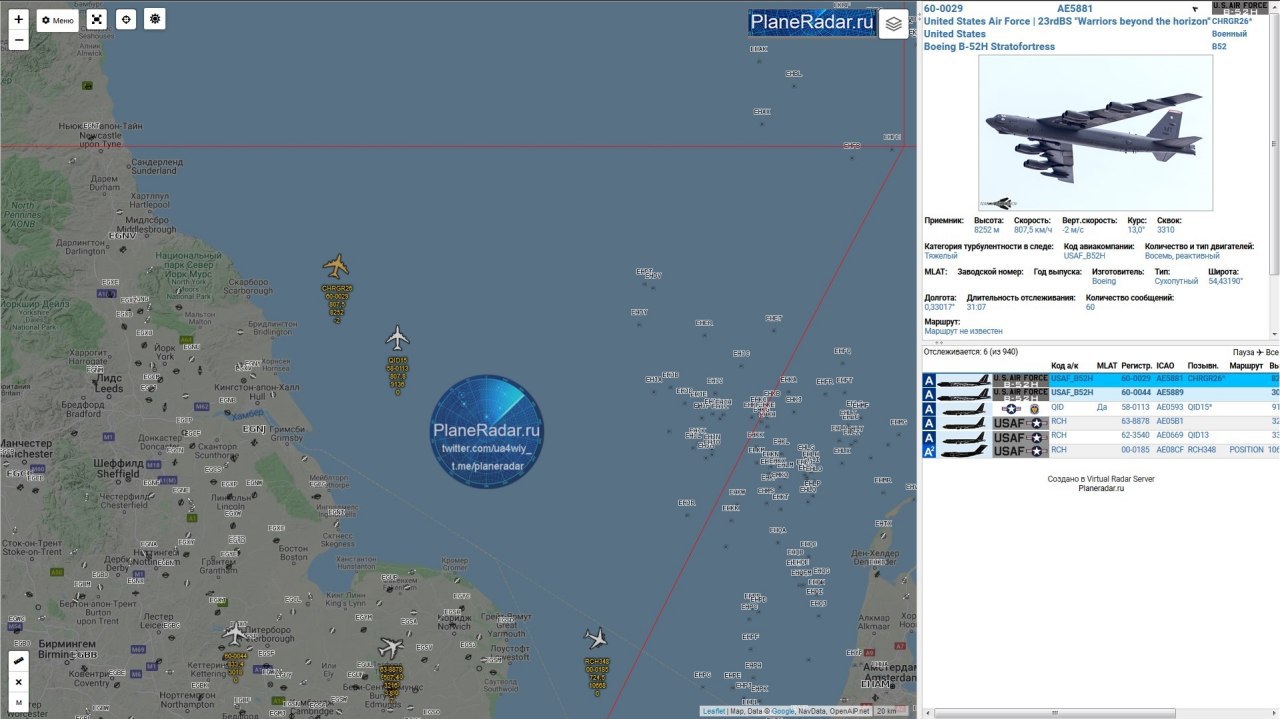Open the map layers selector

(894, 24)
